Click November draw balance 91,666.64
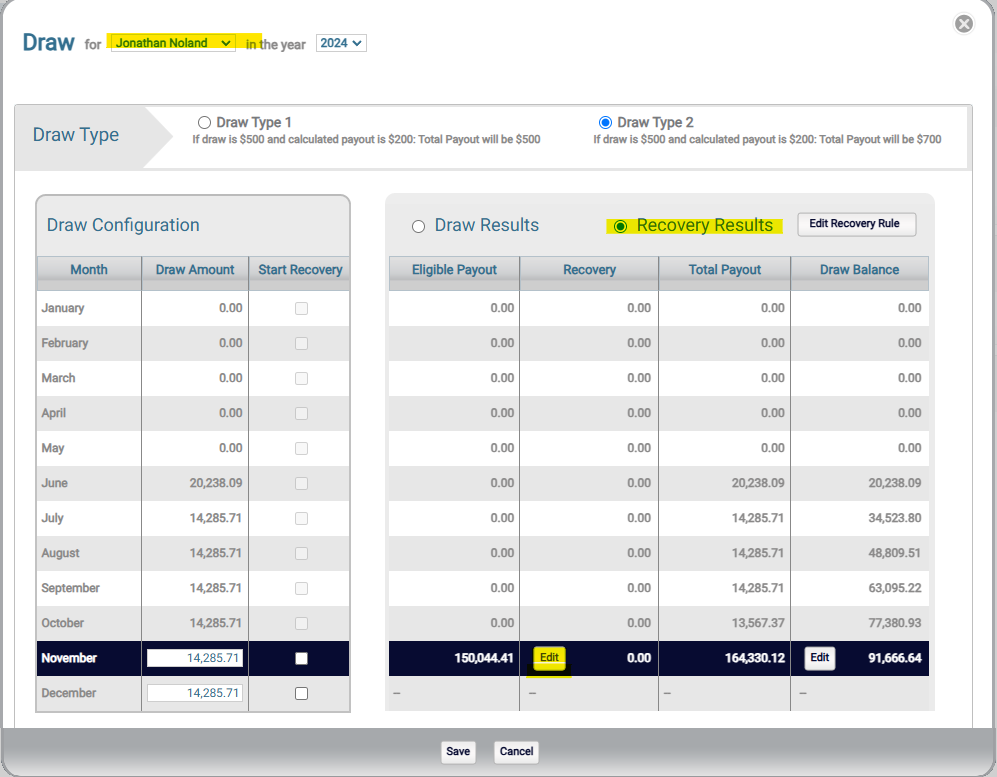The width and height of the screenshot is (997, 777). tap(895, 658)
